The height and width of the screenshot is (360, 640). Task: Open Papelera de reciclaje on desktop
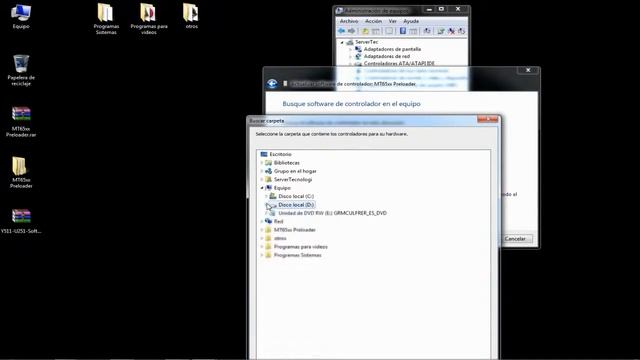click(x=21, y=70)
